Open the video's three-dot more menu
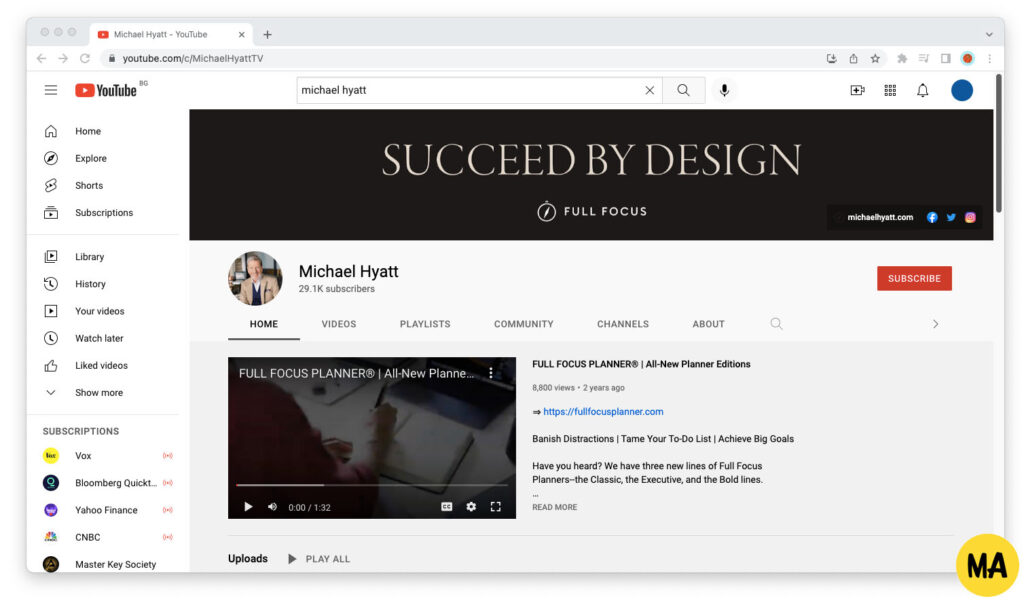This screenshot has height=601, width=1024. pos(491,373)
